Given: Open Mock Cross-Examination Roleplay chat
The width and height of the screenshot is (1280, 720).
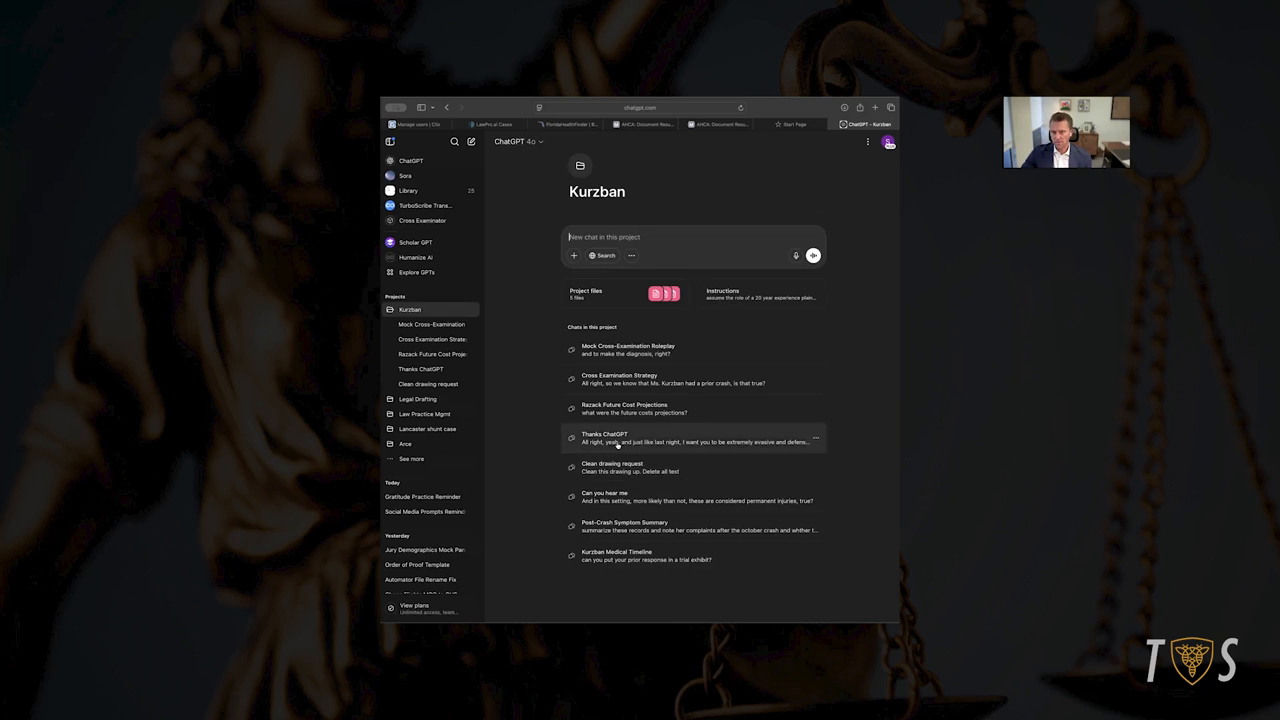Looking at the screenshot, I should pyautogui.click(x=693, y=350).
